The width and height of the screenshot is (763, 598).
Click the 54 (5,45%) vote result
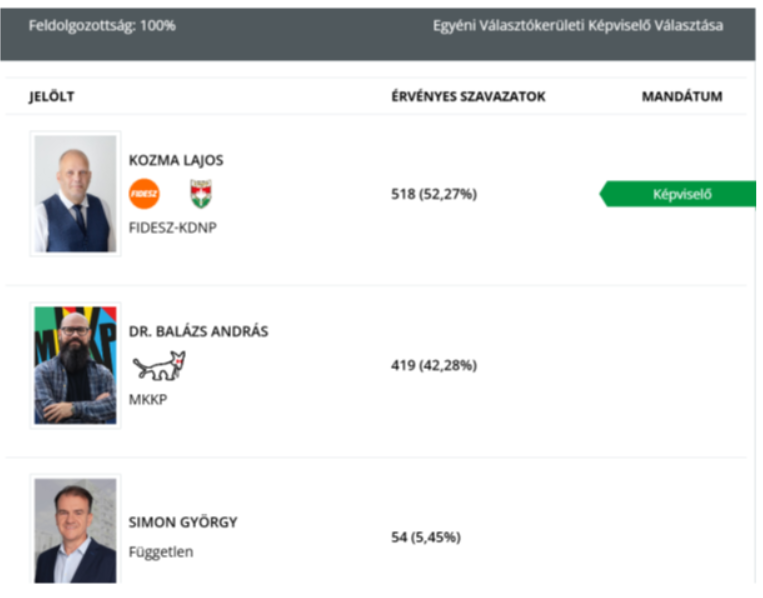(426, 537)
